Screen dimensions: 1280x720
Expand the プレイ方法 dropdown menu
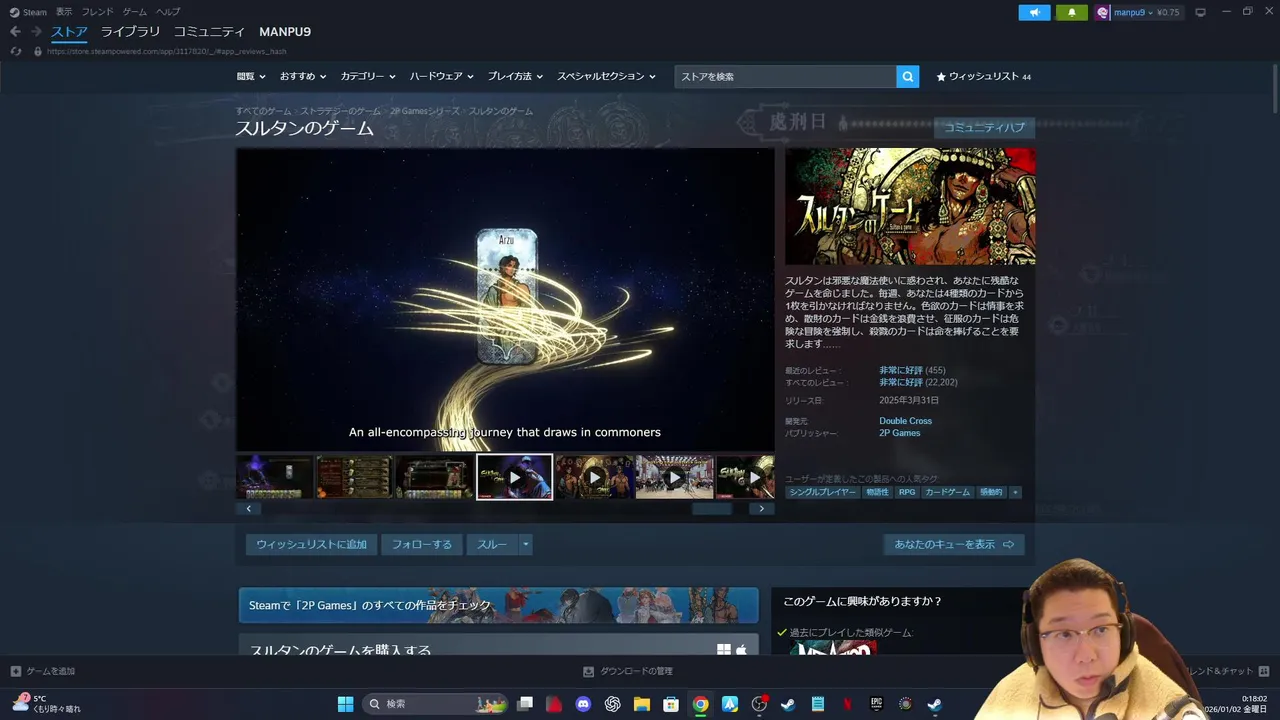pos(516,76)
